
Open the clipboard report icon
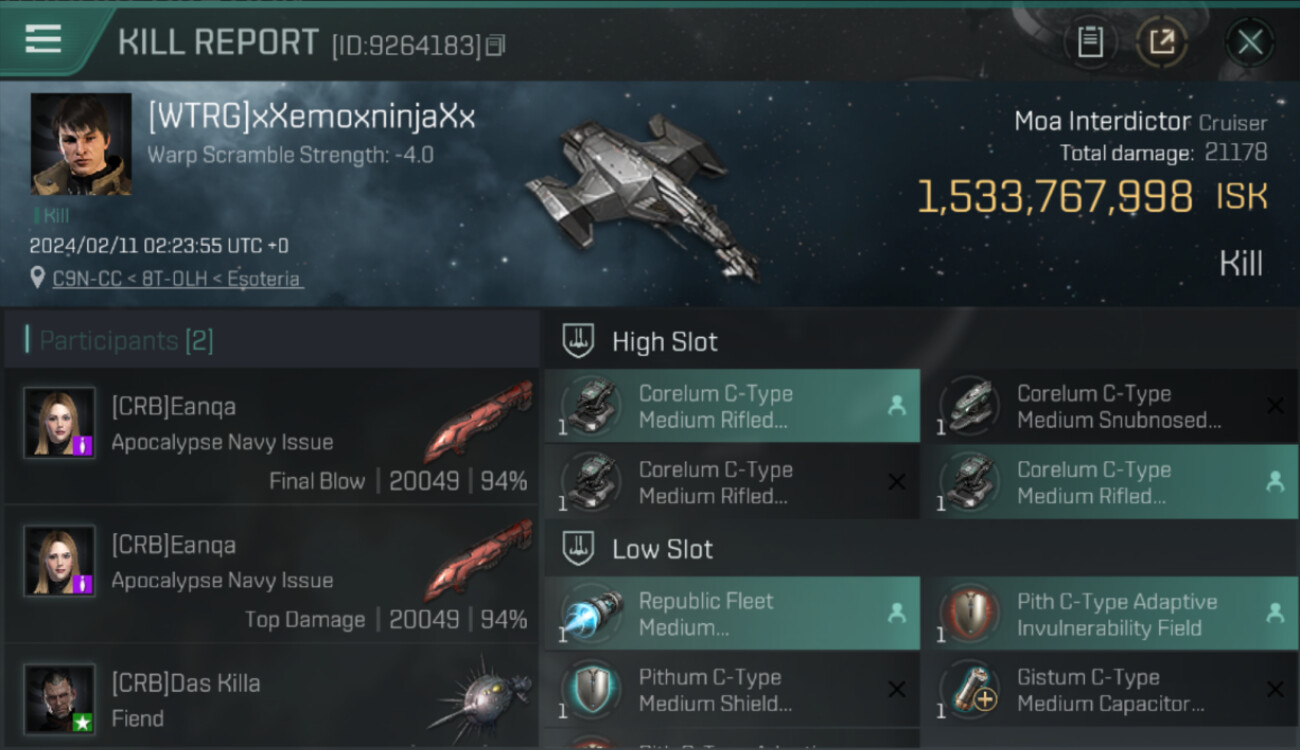(x=1090, y=42)
